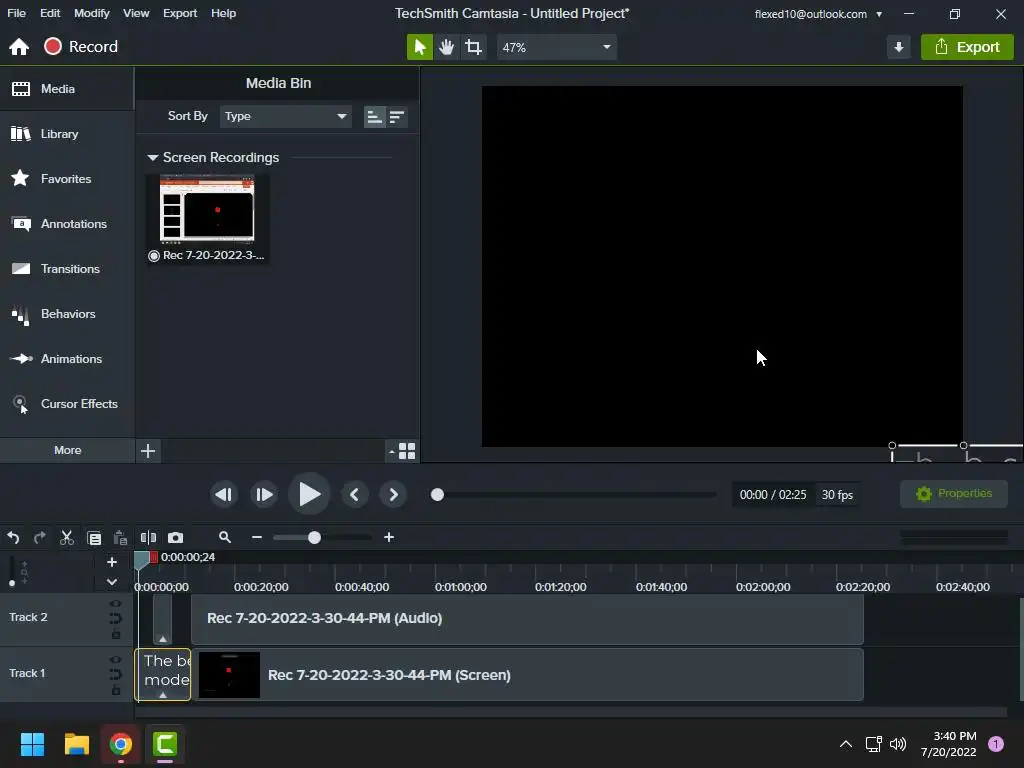1024x768 pixels.
Task: Go to the Home screen icon
Action: [19, 47]
